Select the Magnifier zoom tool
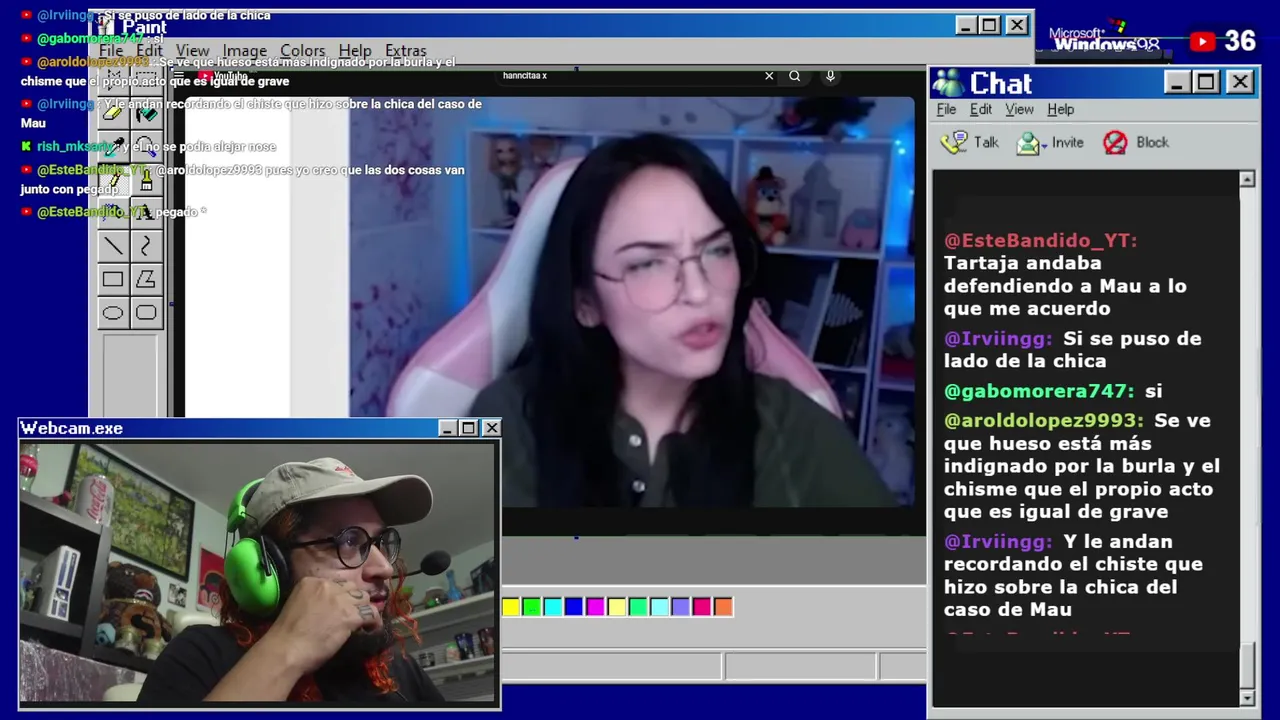The width and height of the screenshot is (1280, 720). (147, 146)
